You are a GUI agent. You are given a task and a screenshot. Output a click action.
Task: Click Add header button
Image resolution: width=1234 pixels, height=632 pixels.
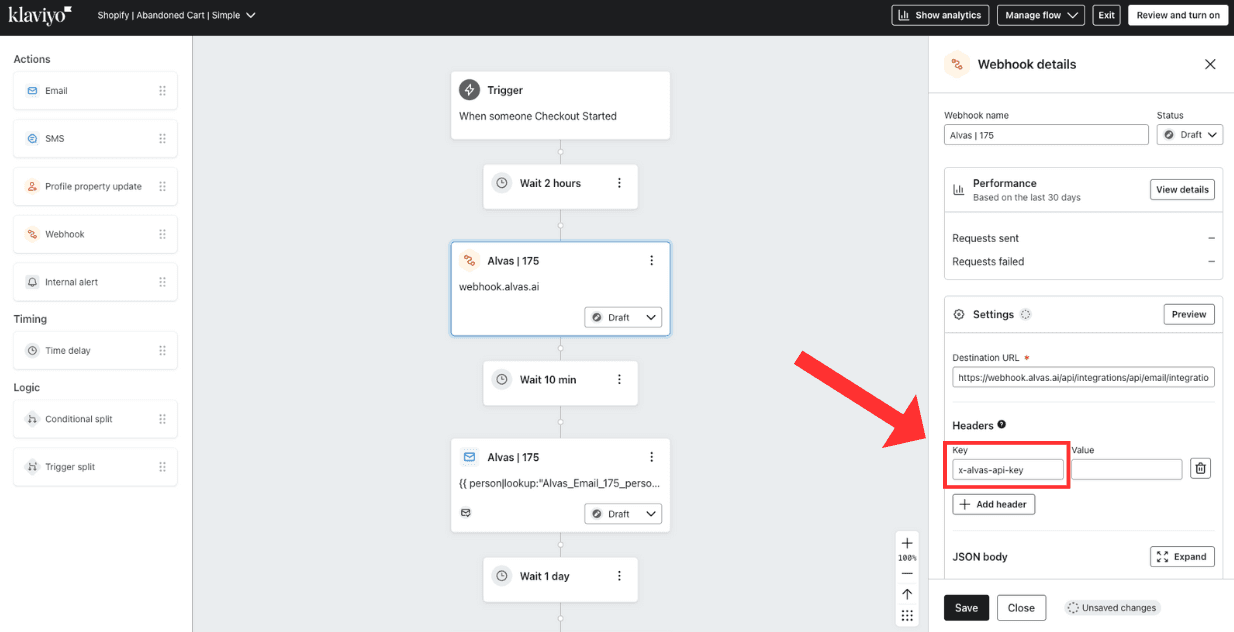(994, 504)
